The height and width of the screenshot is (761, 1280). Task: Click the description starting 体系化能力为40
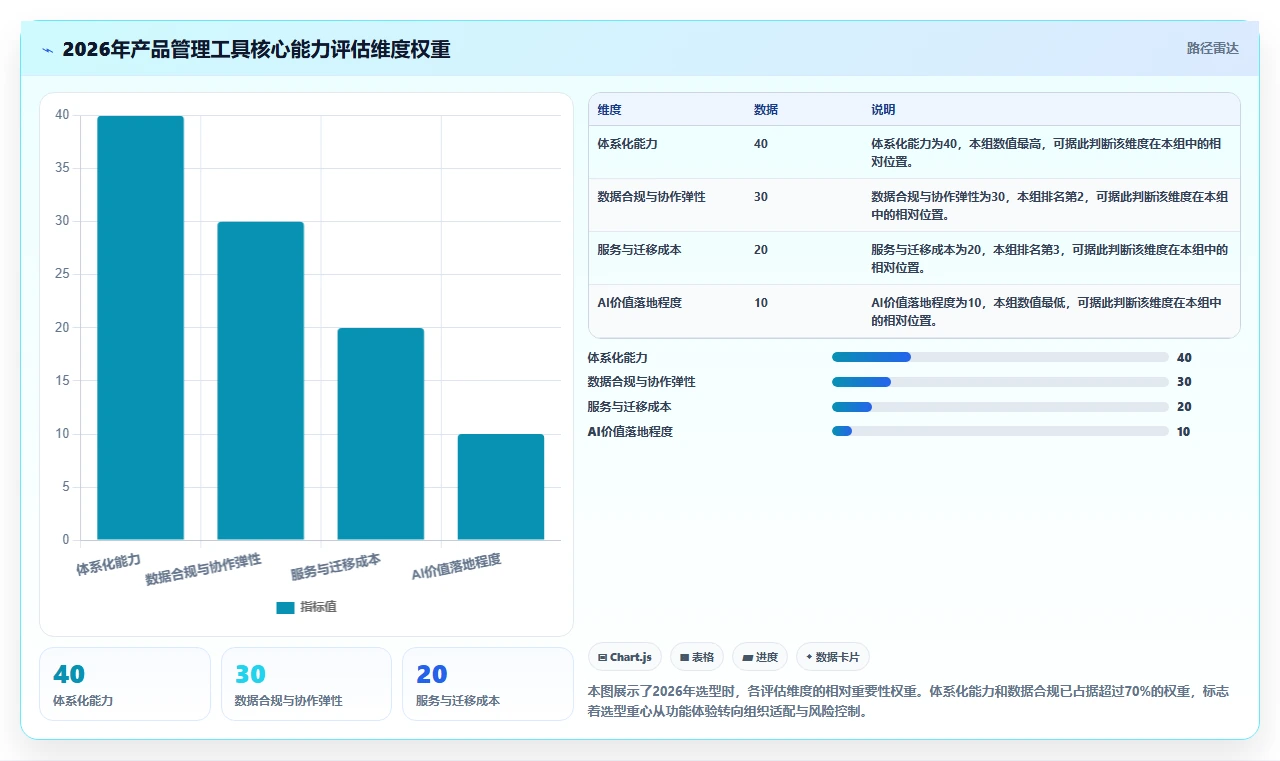pyautogui.click(x=1047, y=152)
